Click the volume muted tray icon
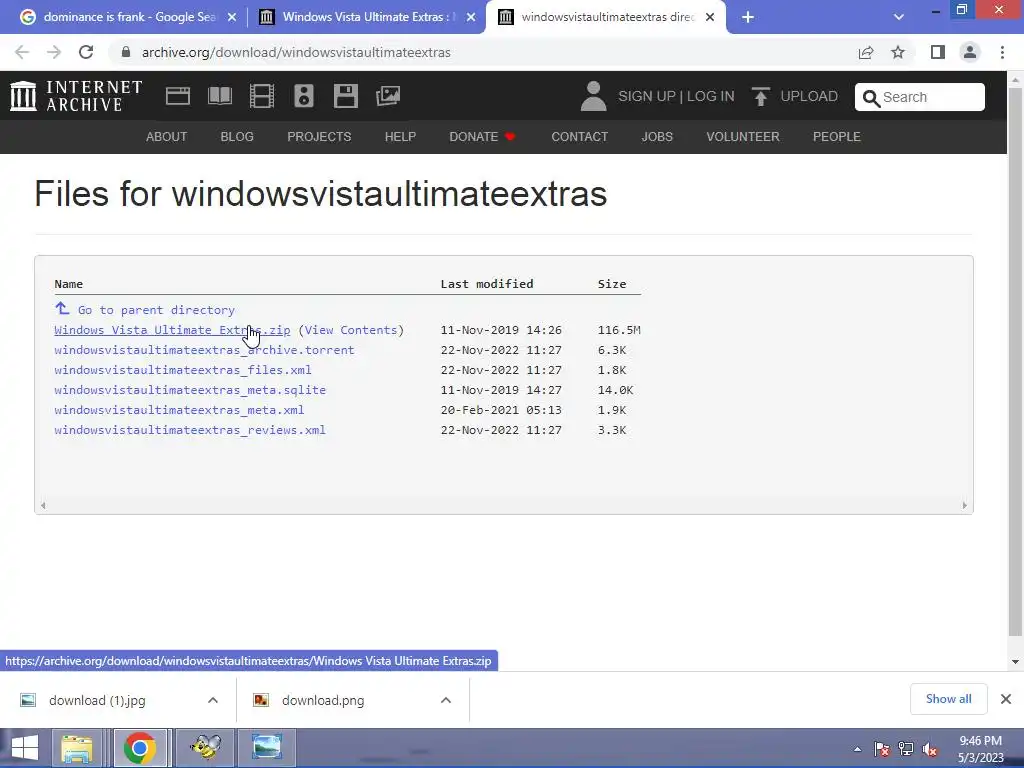 (929, 749)
